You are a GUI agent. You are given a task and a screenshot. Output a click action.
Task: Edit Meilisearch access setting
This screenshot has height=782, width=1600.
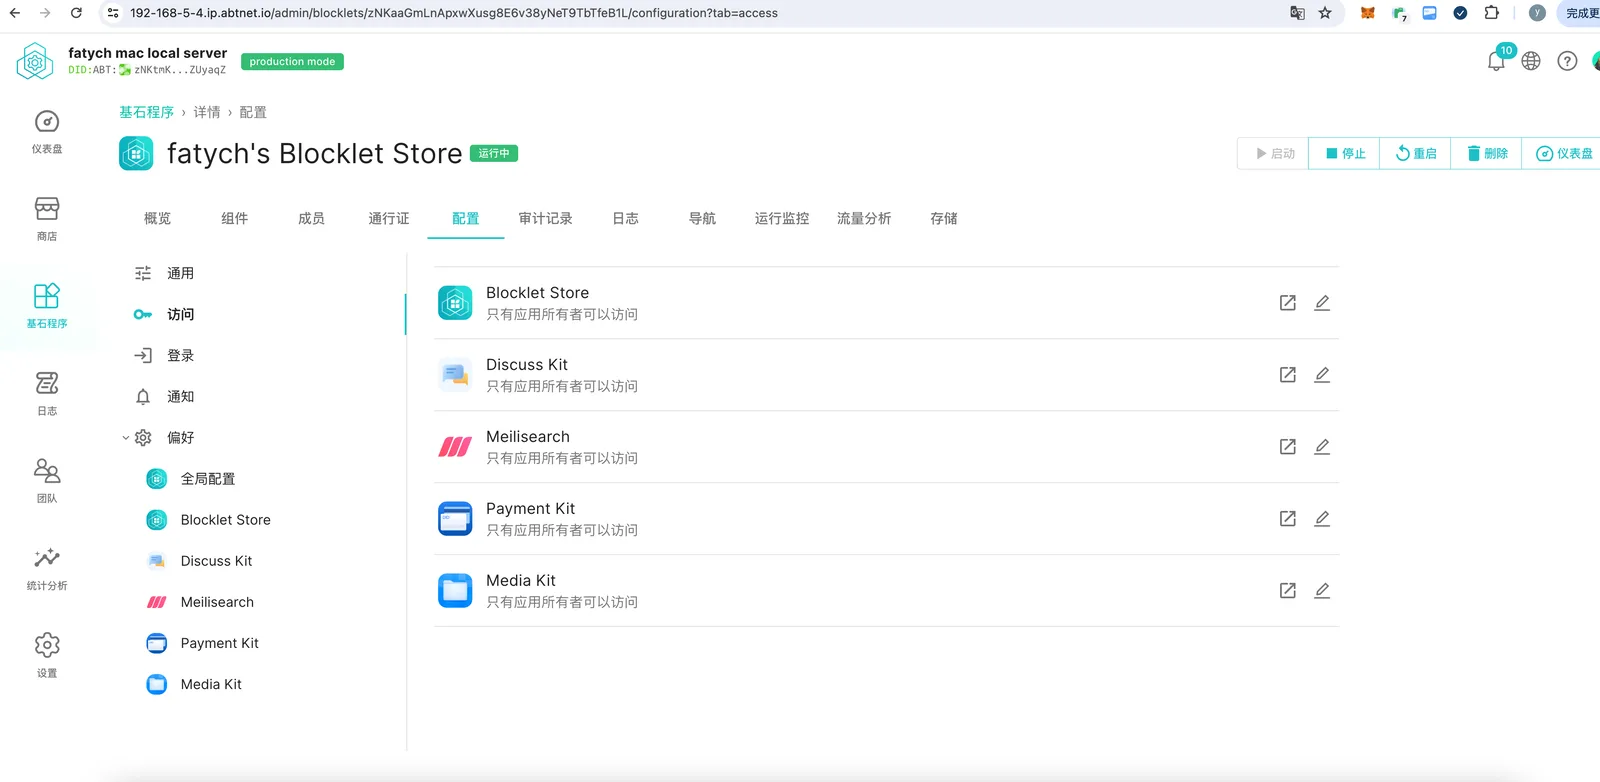[1322, 447]
